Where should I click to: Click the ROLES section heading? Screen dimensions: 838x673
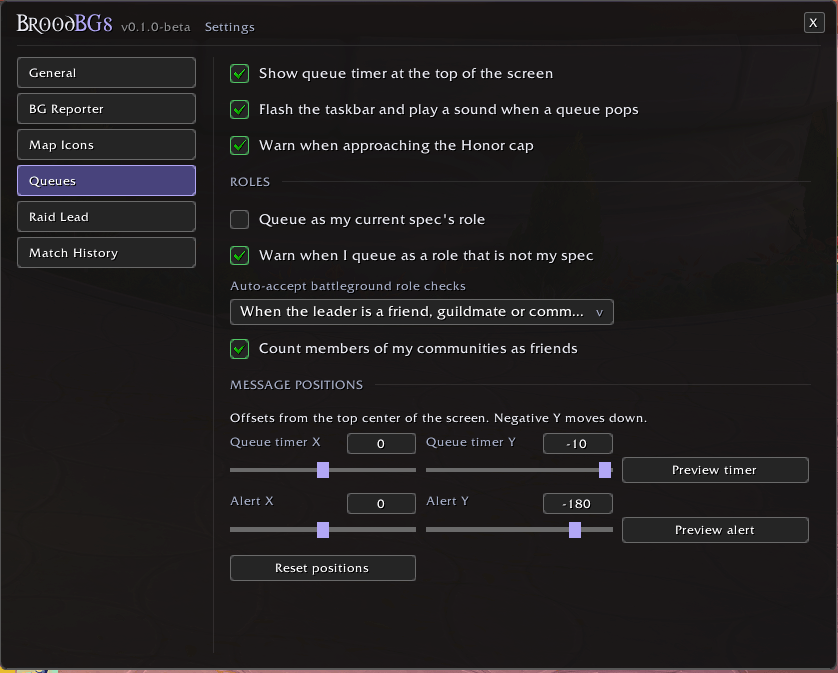pos(250,182)
